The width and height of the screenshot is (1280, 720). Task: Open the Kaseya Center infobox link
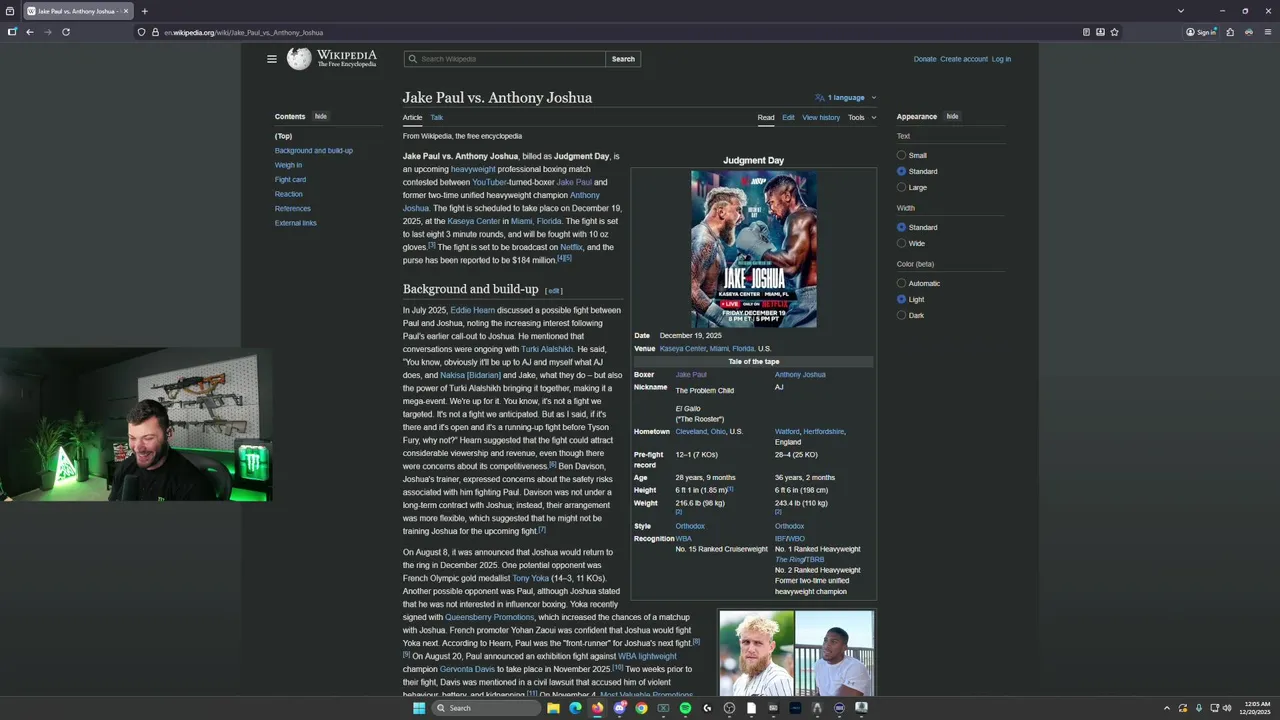pyautogui.click(x=683, y=349)
